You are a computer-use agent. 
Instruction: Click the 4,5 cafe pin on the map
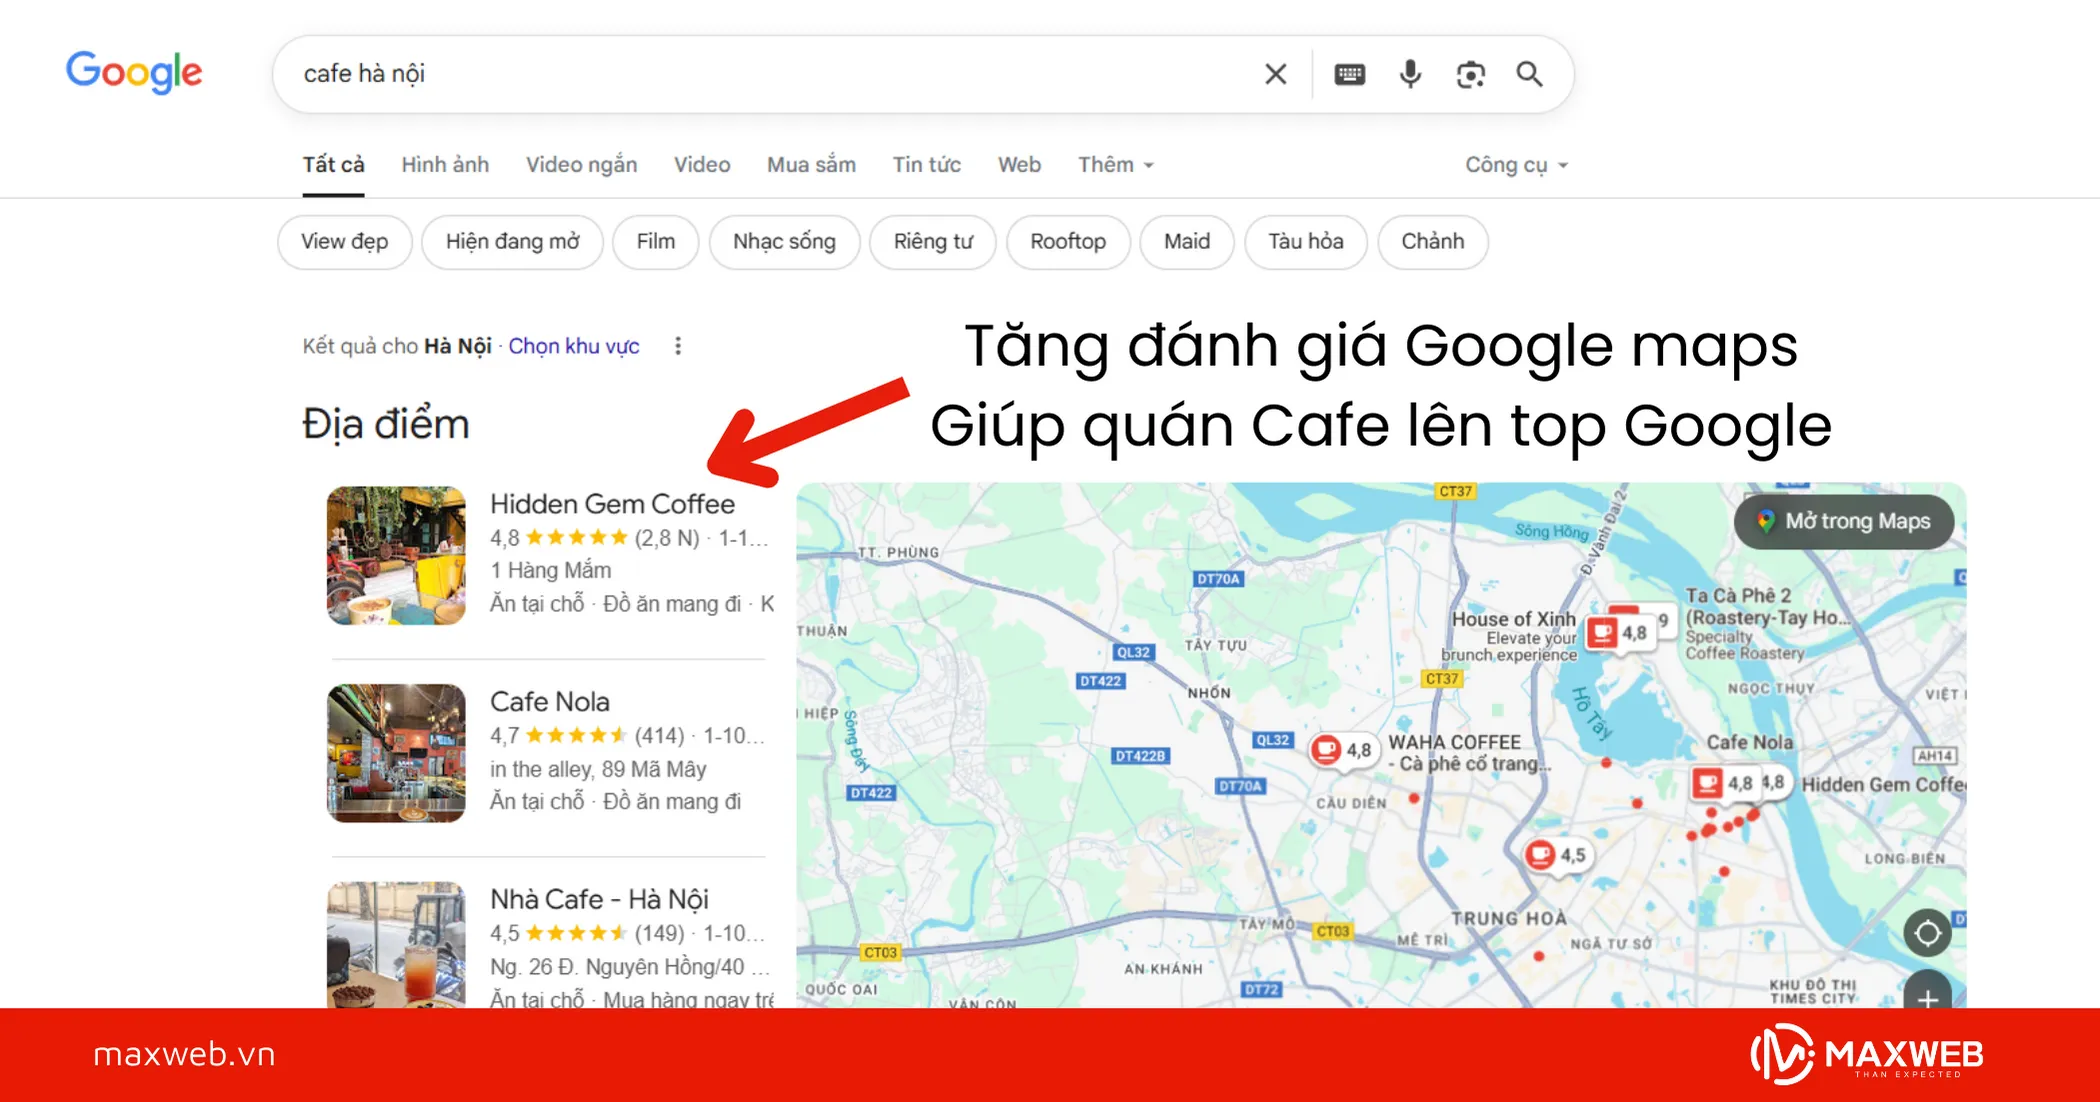(x=1555, y=855)
